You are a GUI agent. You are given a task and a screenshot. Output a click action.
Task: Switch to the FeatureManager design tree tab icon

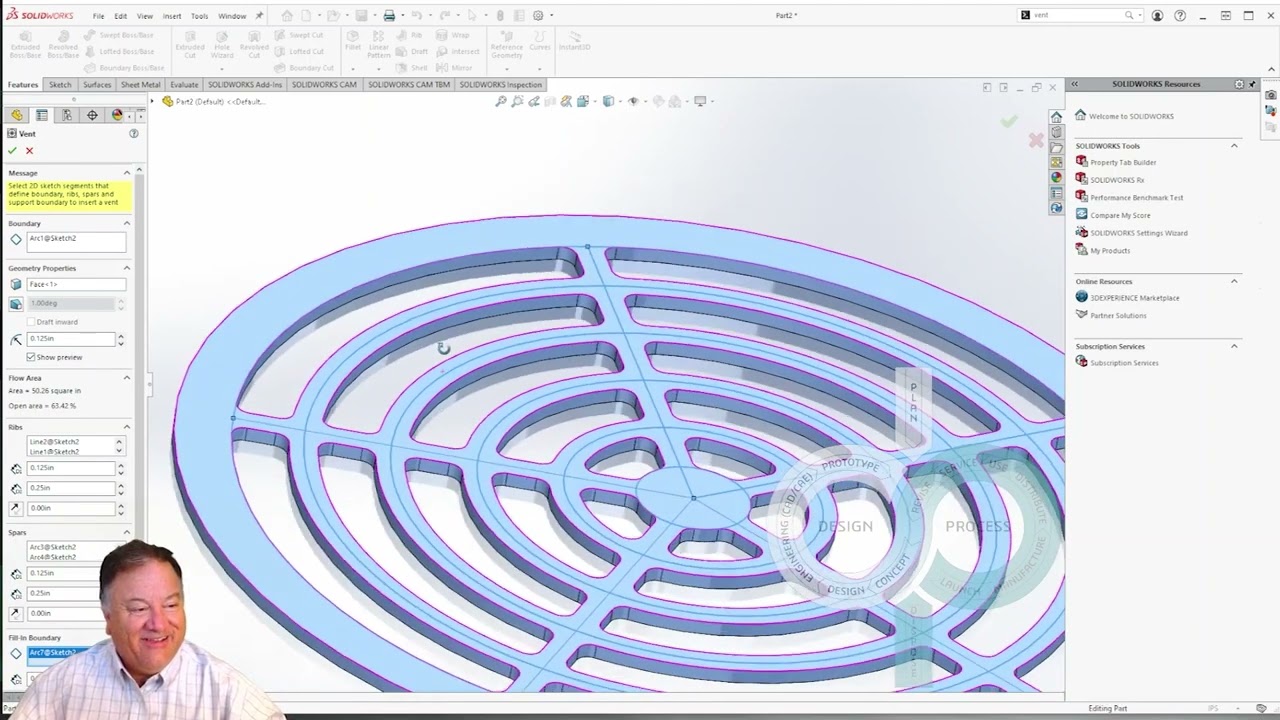[x=17, y=115]
